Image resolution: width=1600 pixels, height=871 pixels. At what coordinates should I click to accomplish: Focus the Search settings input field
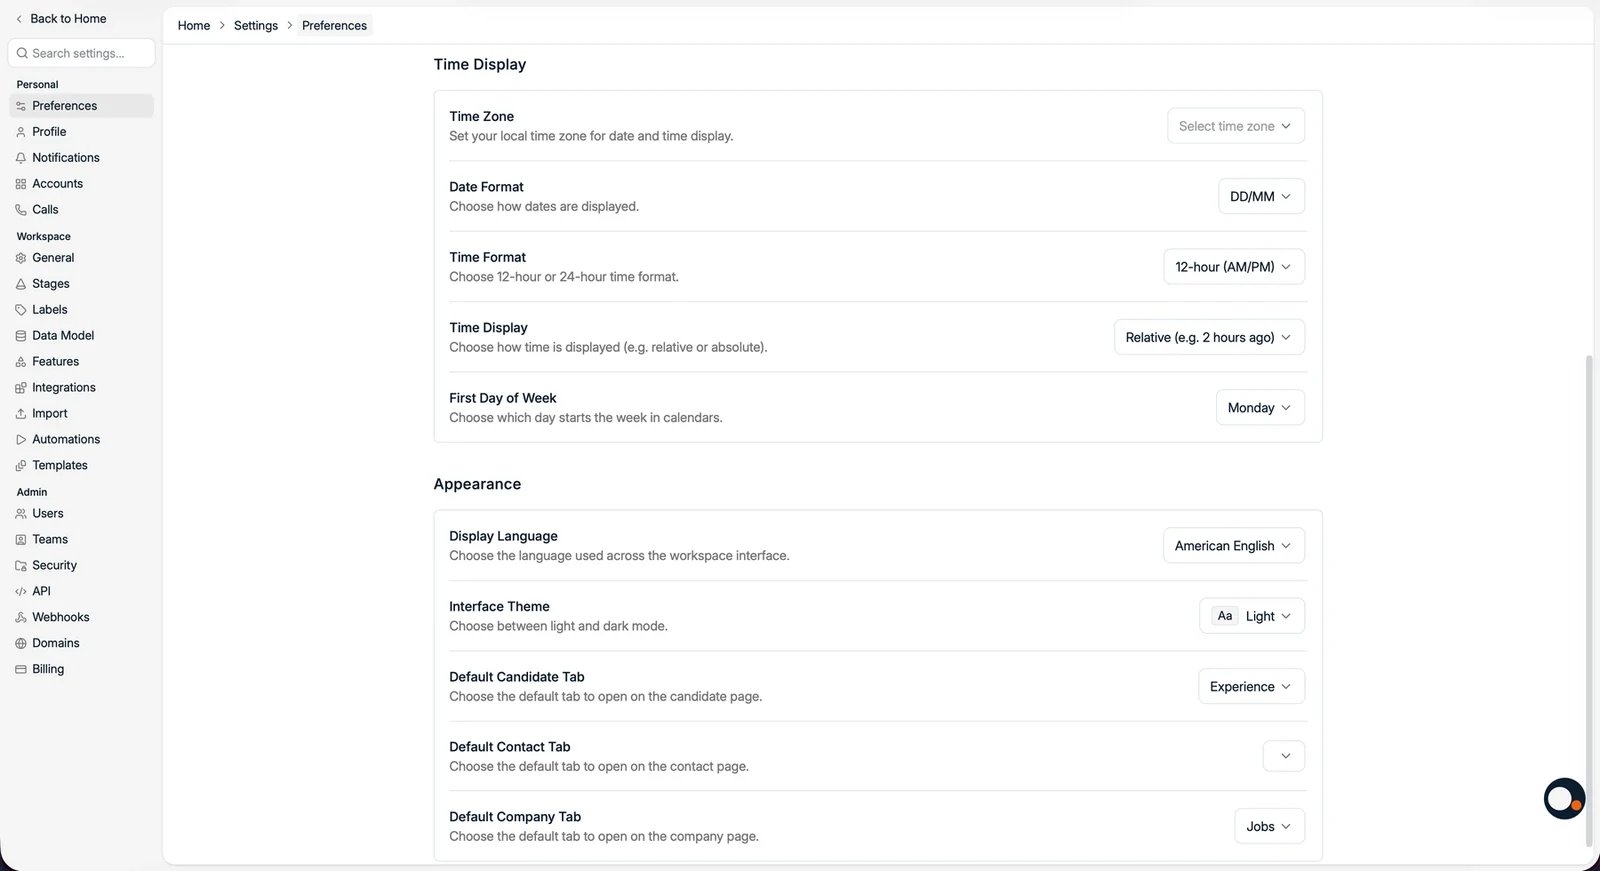pos(81,53)
